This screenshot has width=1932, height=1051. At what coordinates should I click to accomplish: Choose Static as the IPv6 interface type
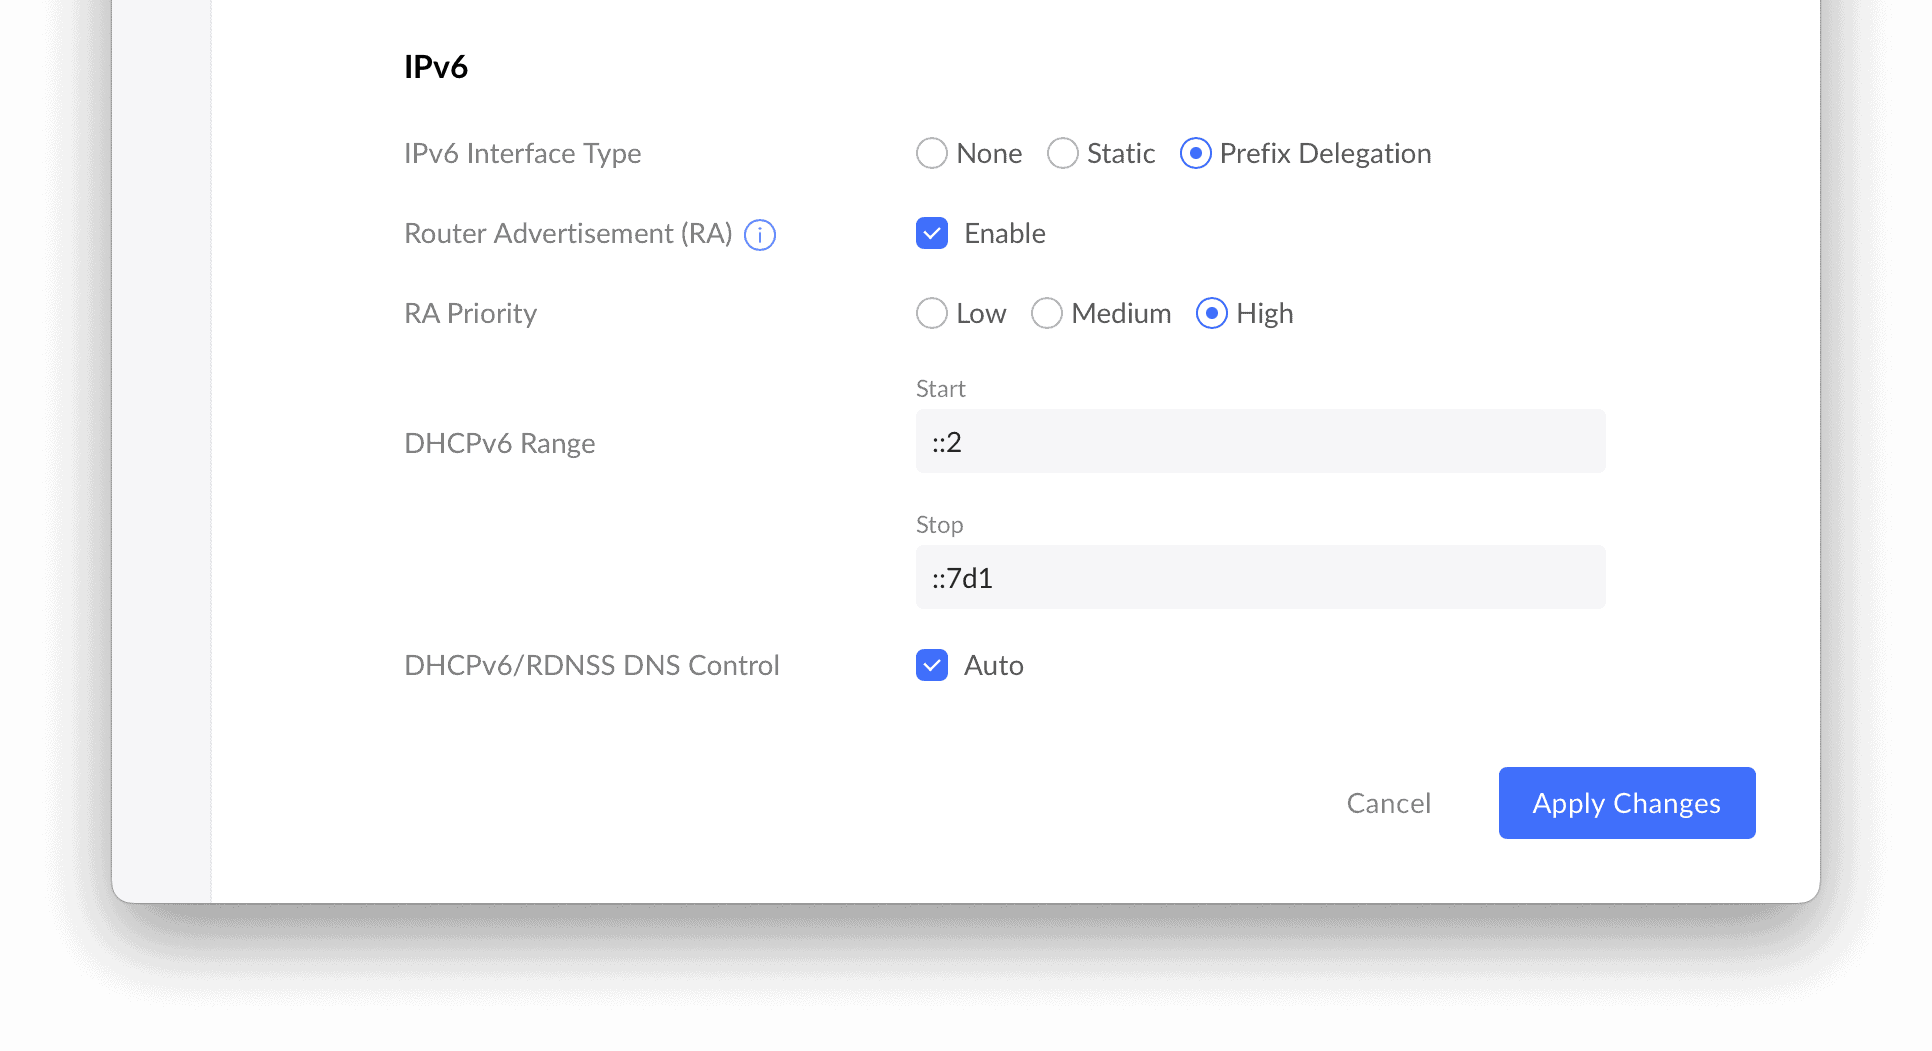1062,153
